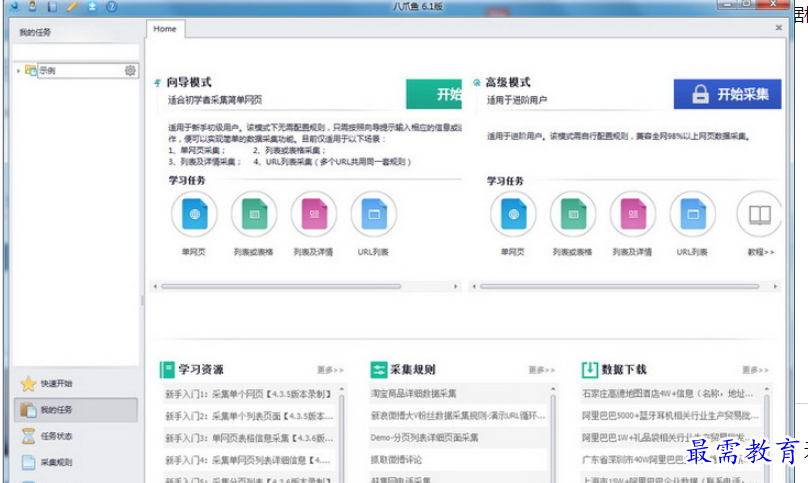Viewport: 808px width, 483px height.
Task: Click left scroll arrow under 向导模式 panel
Action: click(155, 286)
